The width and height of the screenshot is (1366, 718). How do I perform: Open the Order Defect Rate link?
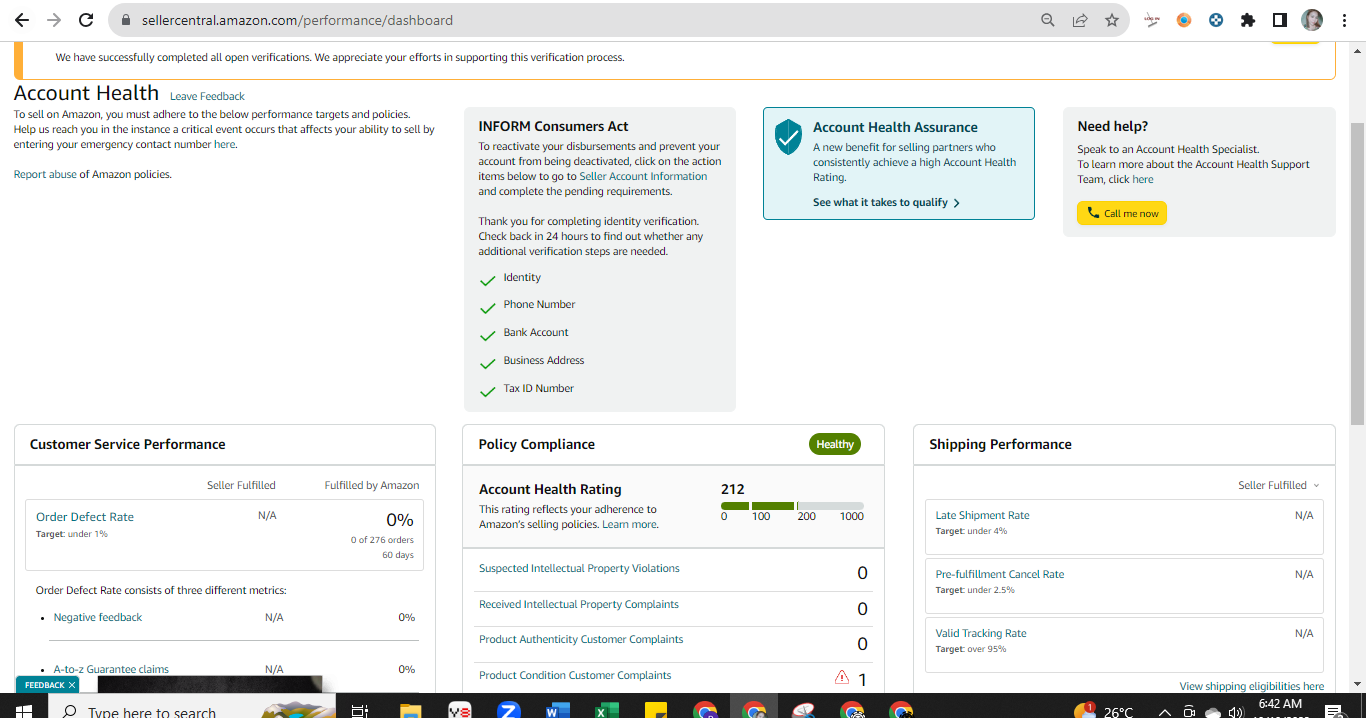[85, 517]
